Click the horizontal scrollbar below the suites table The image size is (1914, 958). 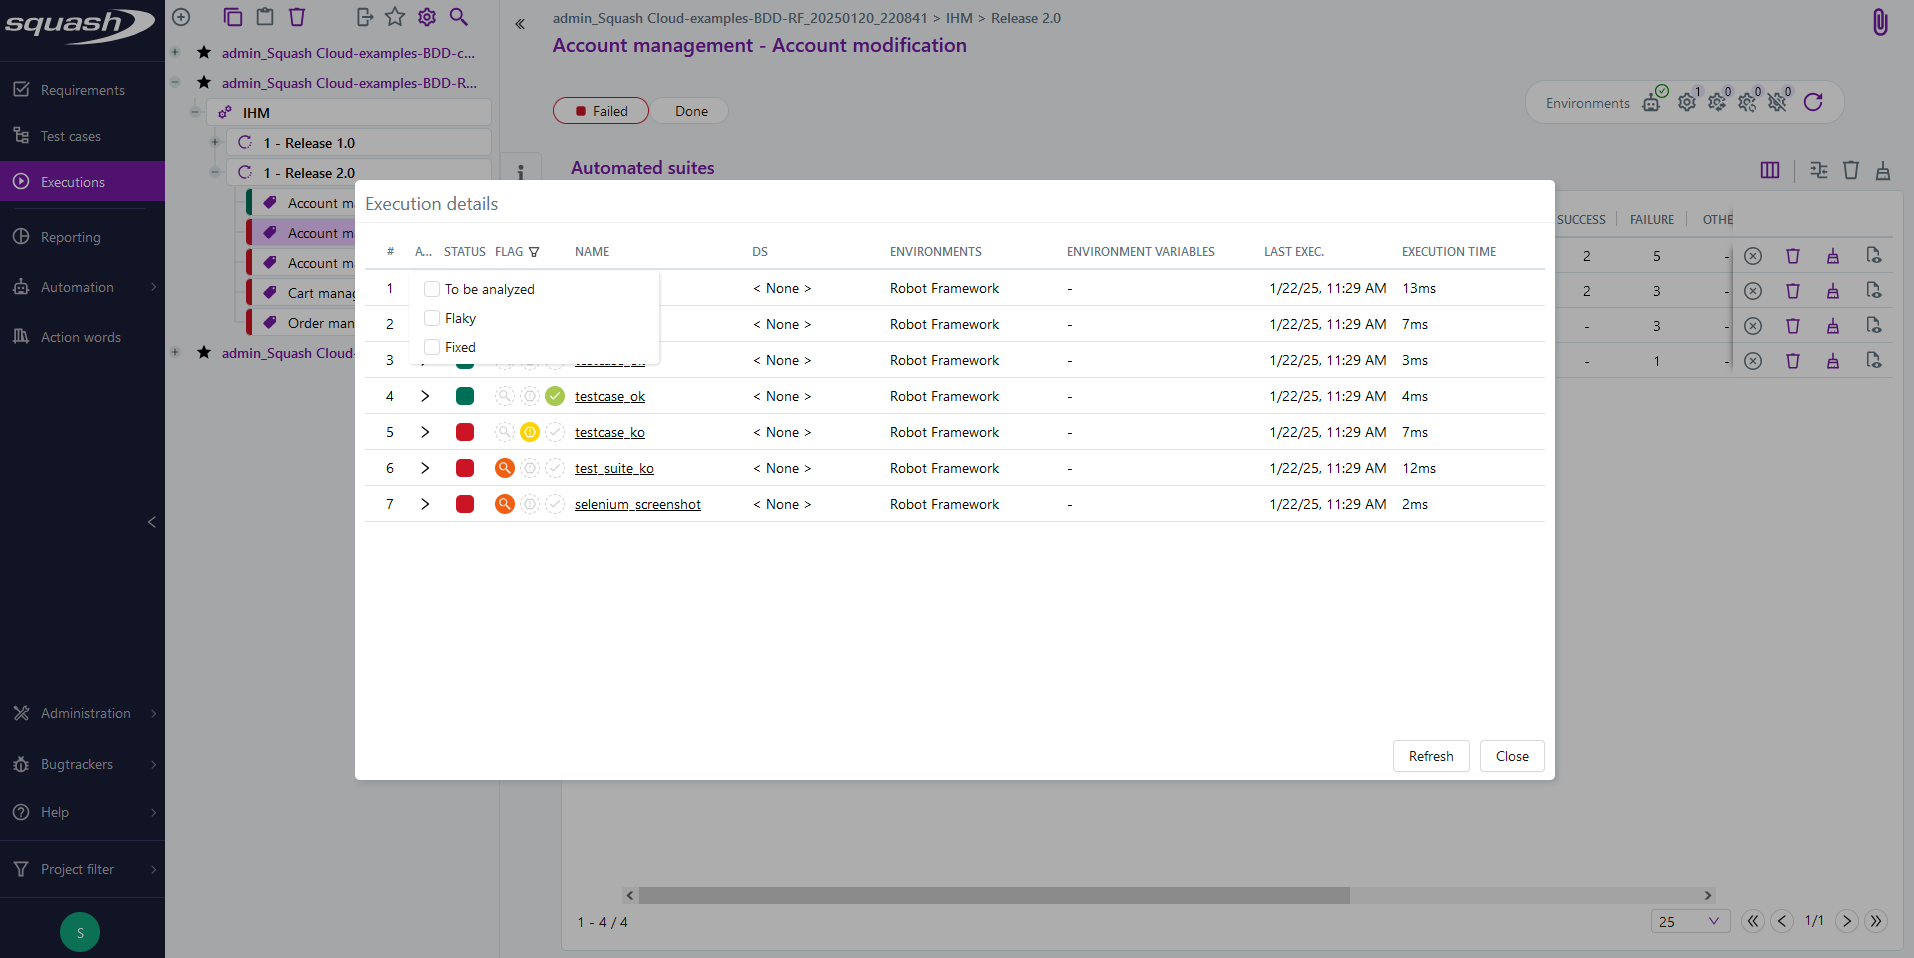(993, 895)
